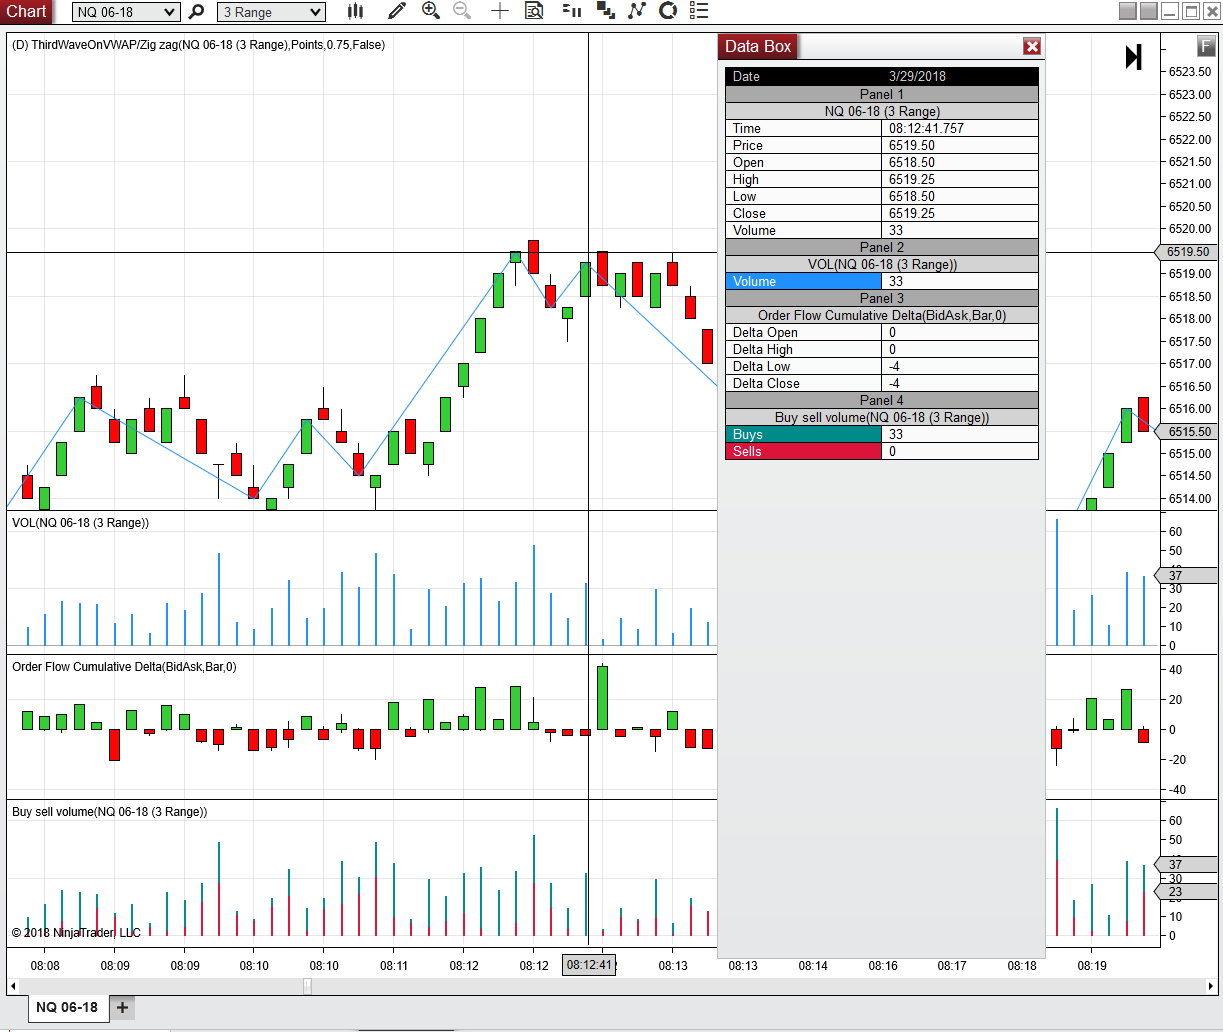Click Buy sell volume chart panel label
The width and height of the screenshot is (1223, 1032).
[x=110, y=811]
